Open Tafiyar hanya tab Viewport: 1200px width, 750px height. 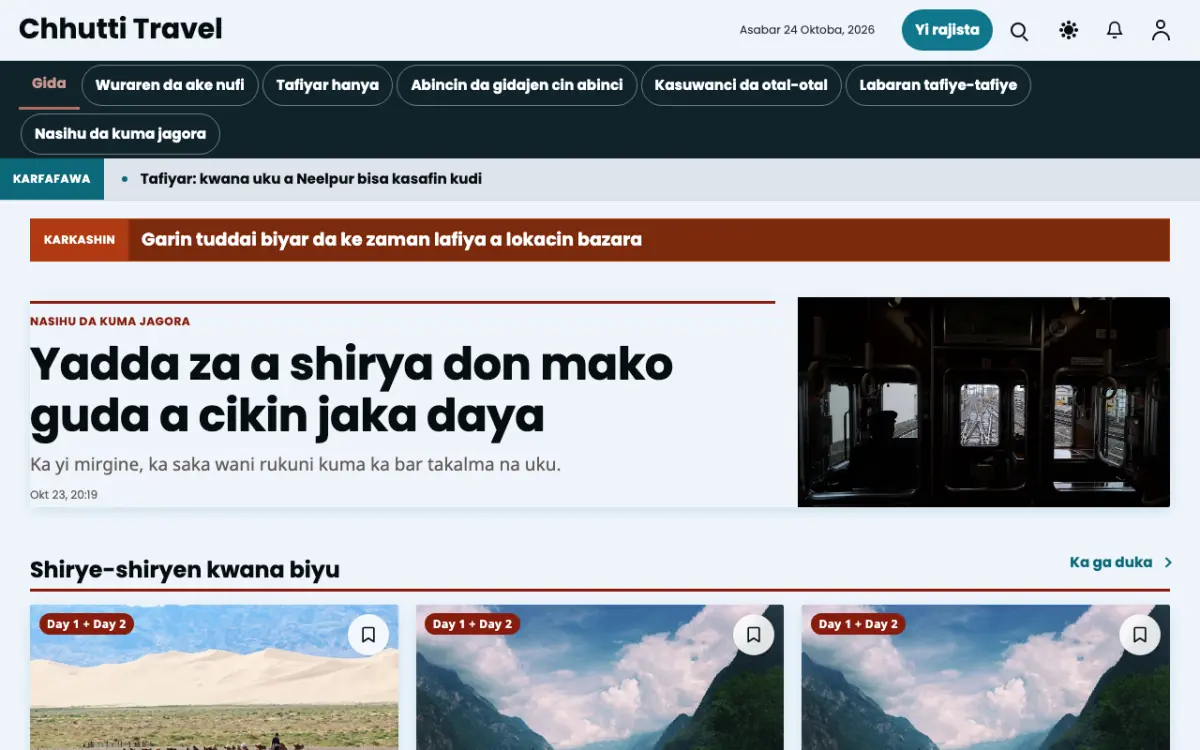tap(328, 85)
